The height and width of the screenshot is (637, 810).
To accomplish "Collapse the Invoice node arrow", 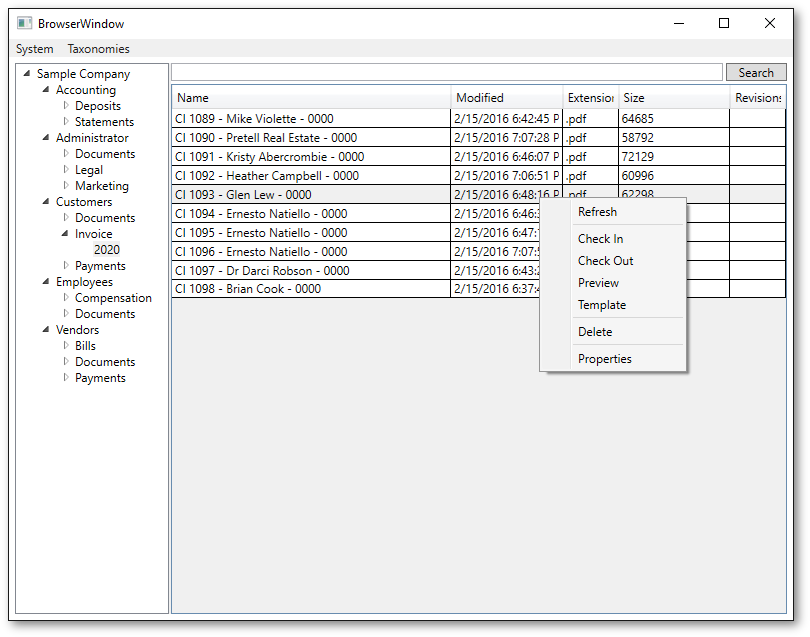I will [65, 234].
